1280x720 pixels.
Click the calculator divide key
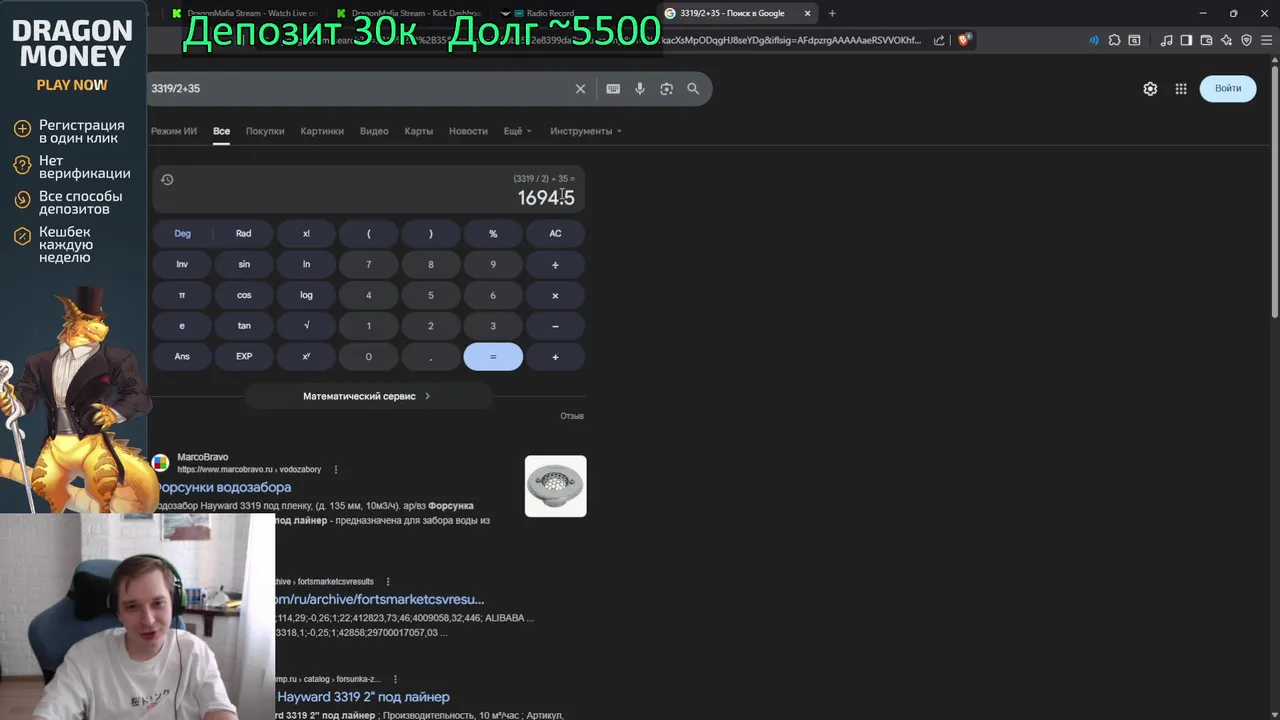[x=555, y=265]
